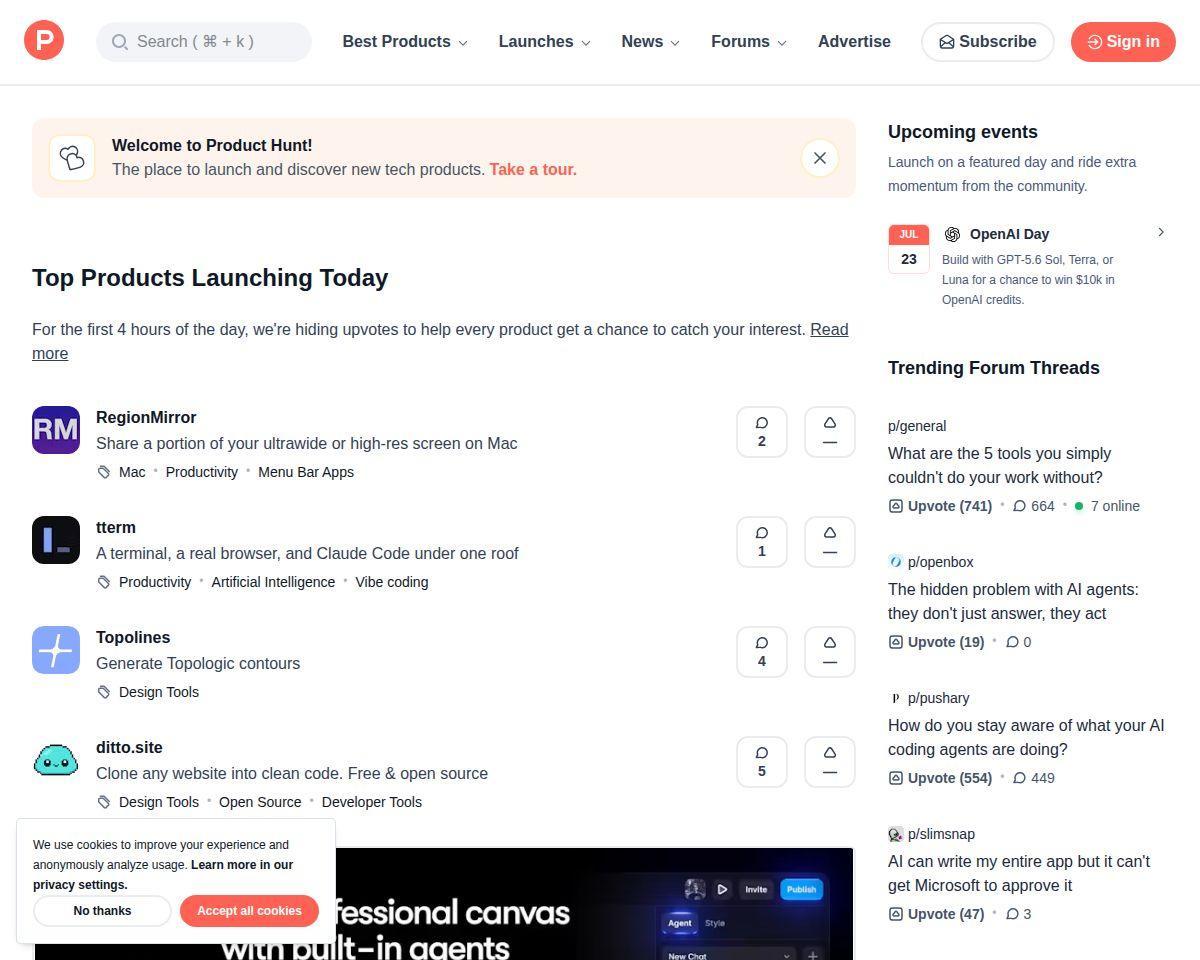The width and height of the screenshot is (1200, 960).
Task: Open the Product Hunt logo home link
Action: point(44,41)
